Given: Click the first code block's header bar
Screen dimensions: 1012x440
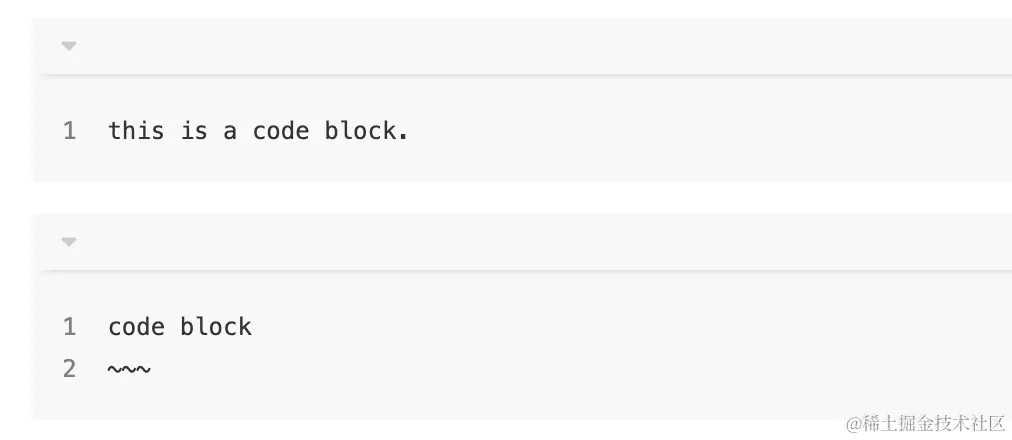Looking at the screenshot, I should (522, 46).
